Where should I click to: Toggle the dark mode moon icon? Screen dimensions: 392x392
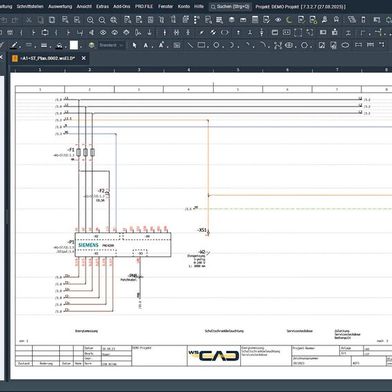coord(289,20)
